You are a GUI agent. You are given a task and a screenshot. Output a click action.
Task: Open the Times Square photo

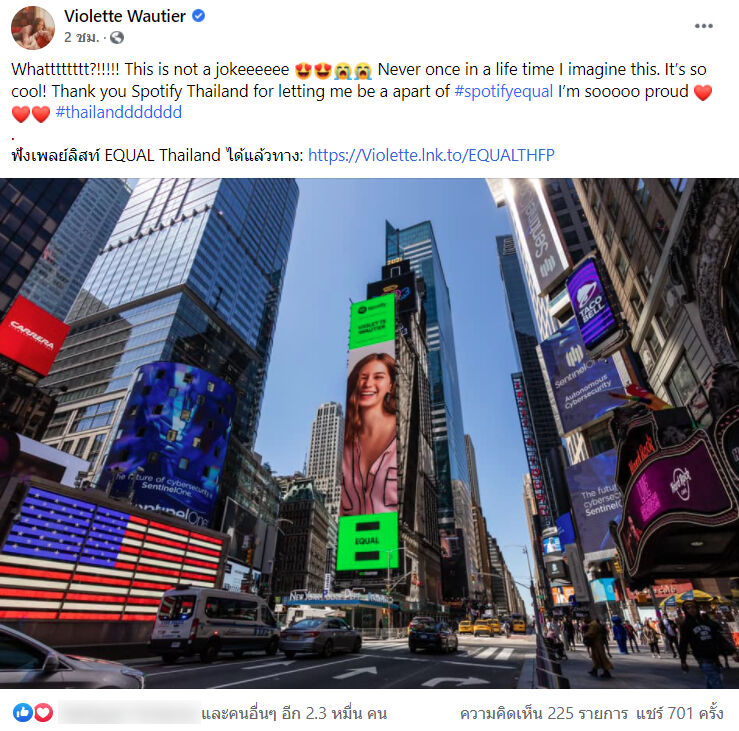(x=370, y=433)
